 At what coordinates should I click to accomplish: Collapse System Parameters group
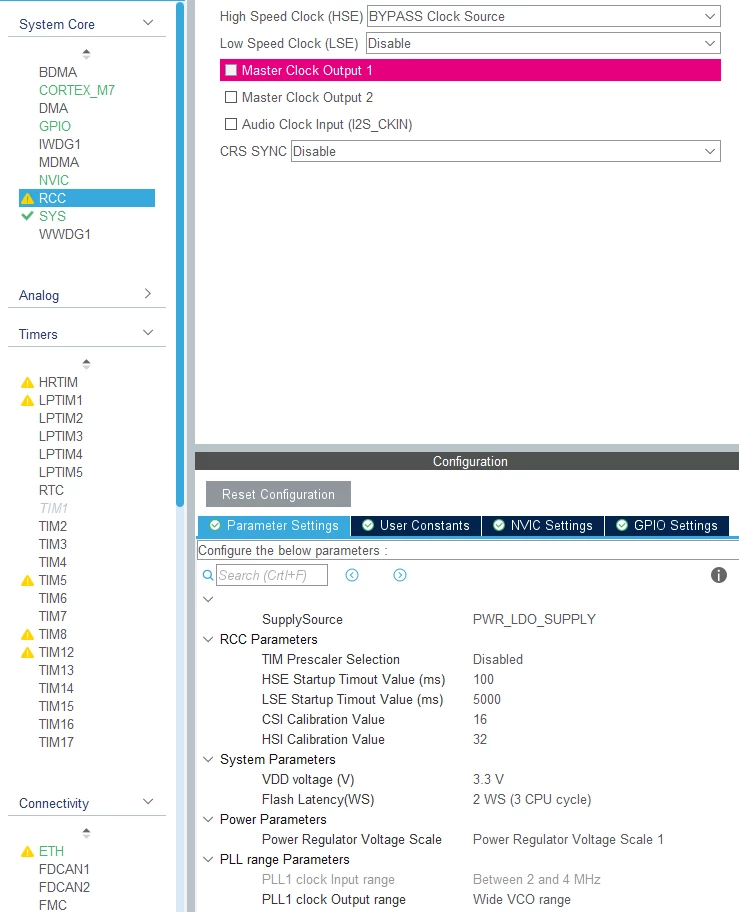click(x=208, y=759)
